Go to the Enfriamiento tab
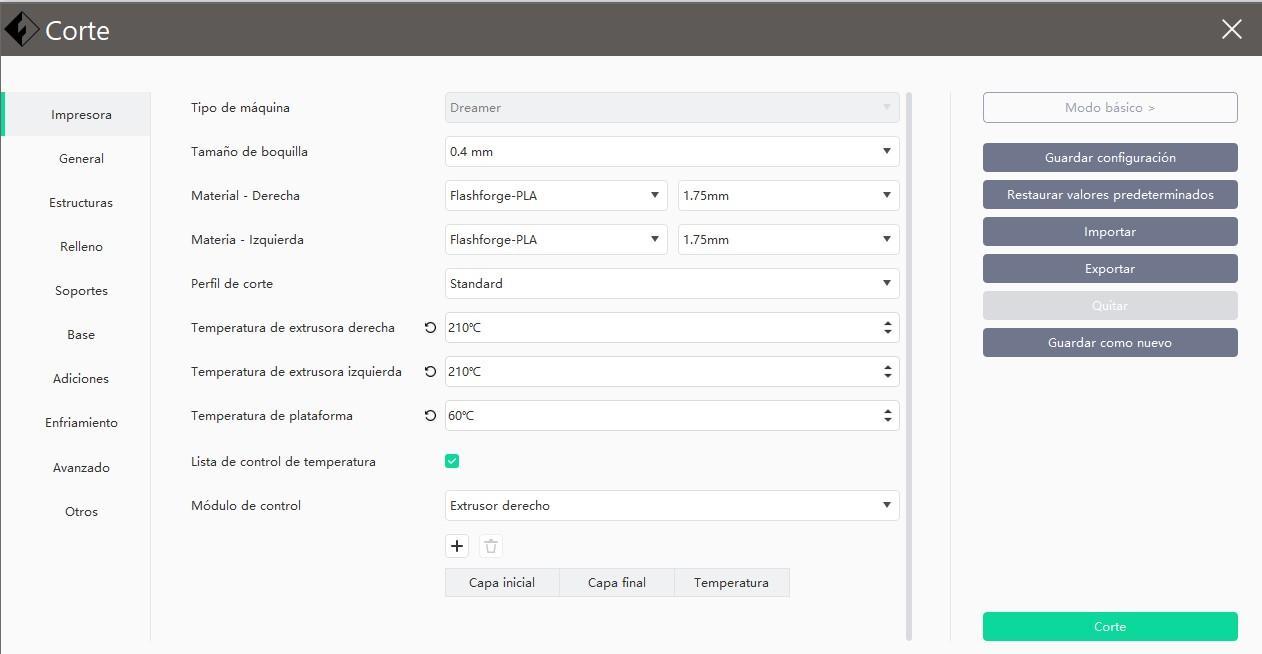The image size is (1262, 654). click(81, 423)
